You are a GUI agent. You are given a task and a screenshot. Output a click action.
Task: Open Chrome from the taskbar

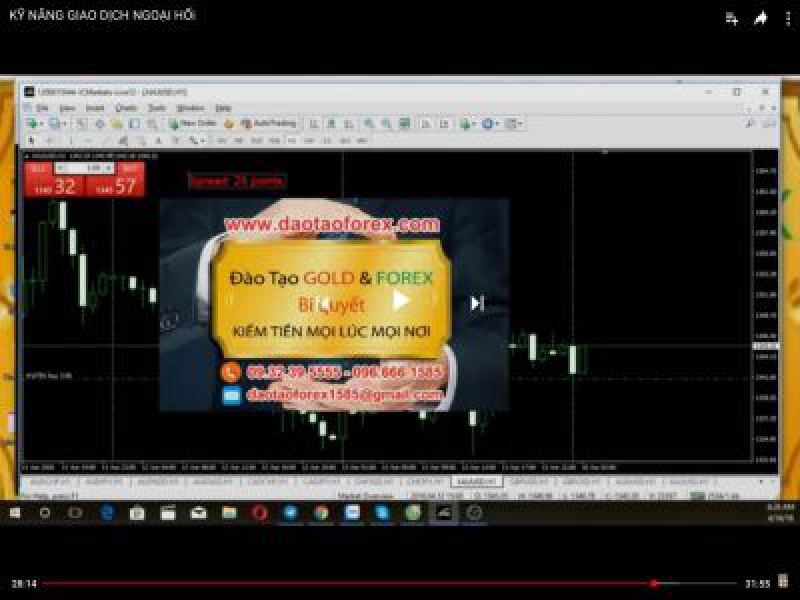pyautogui.click(x=321, y=513)
